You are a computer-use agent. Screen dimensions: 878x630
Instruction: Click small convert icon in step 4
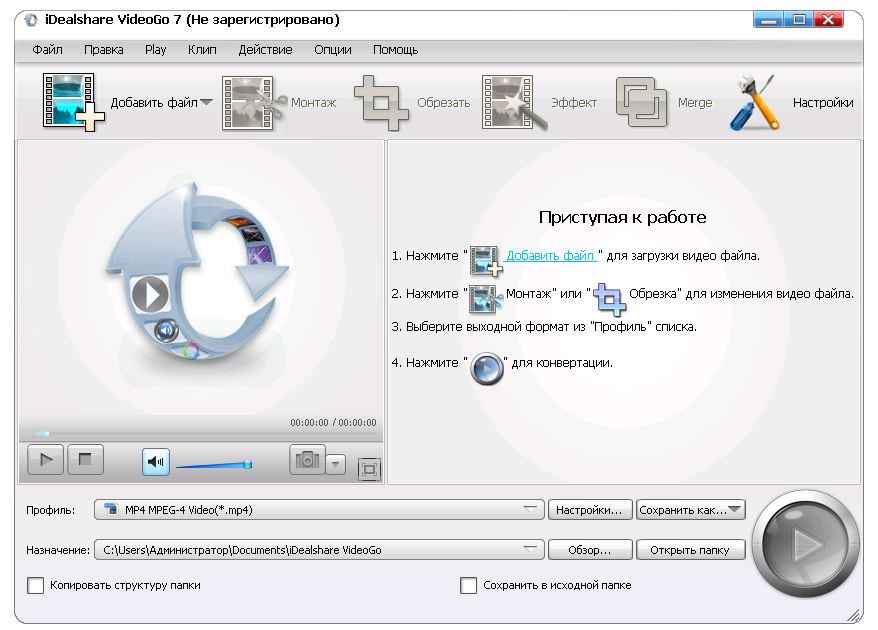(487, 368)
